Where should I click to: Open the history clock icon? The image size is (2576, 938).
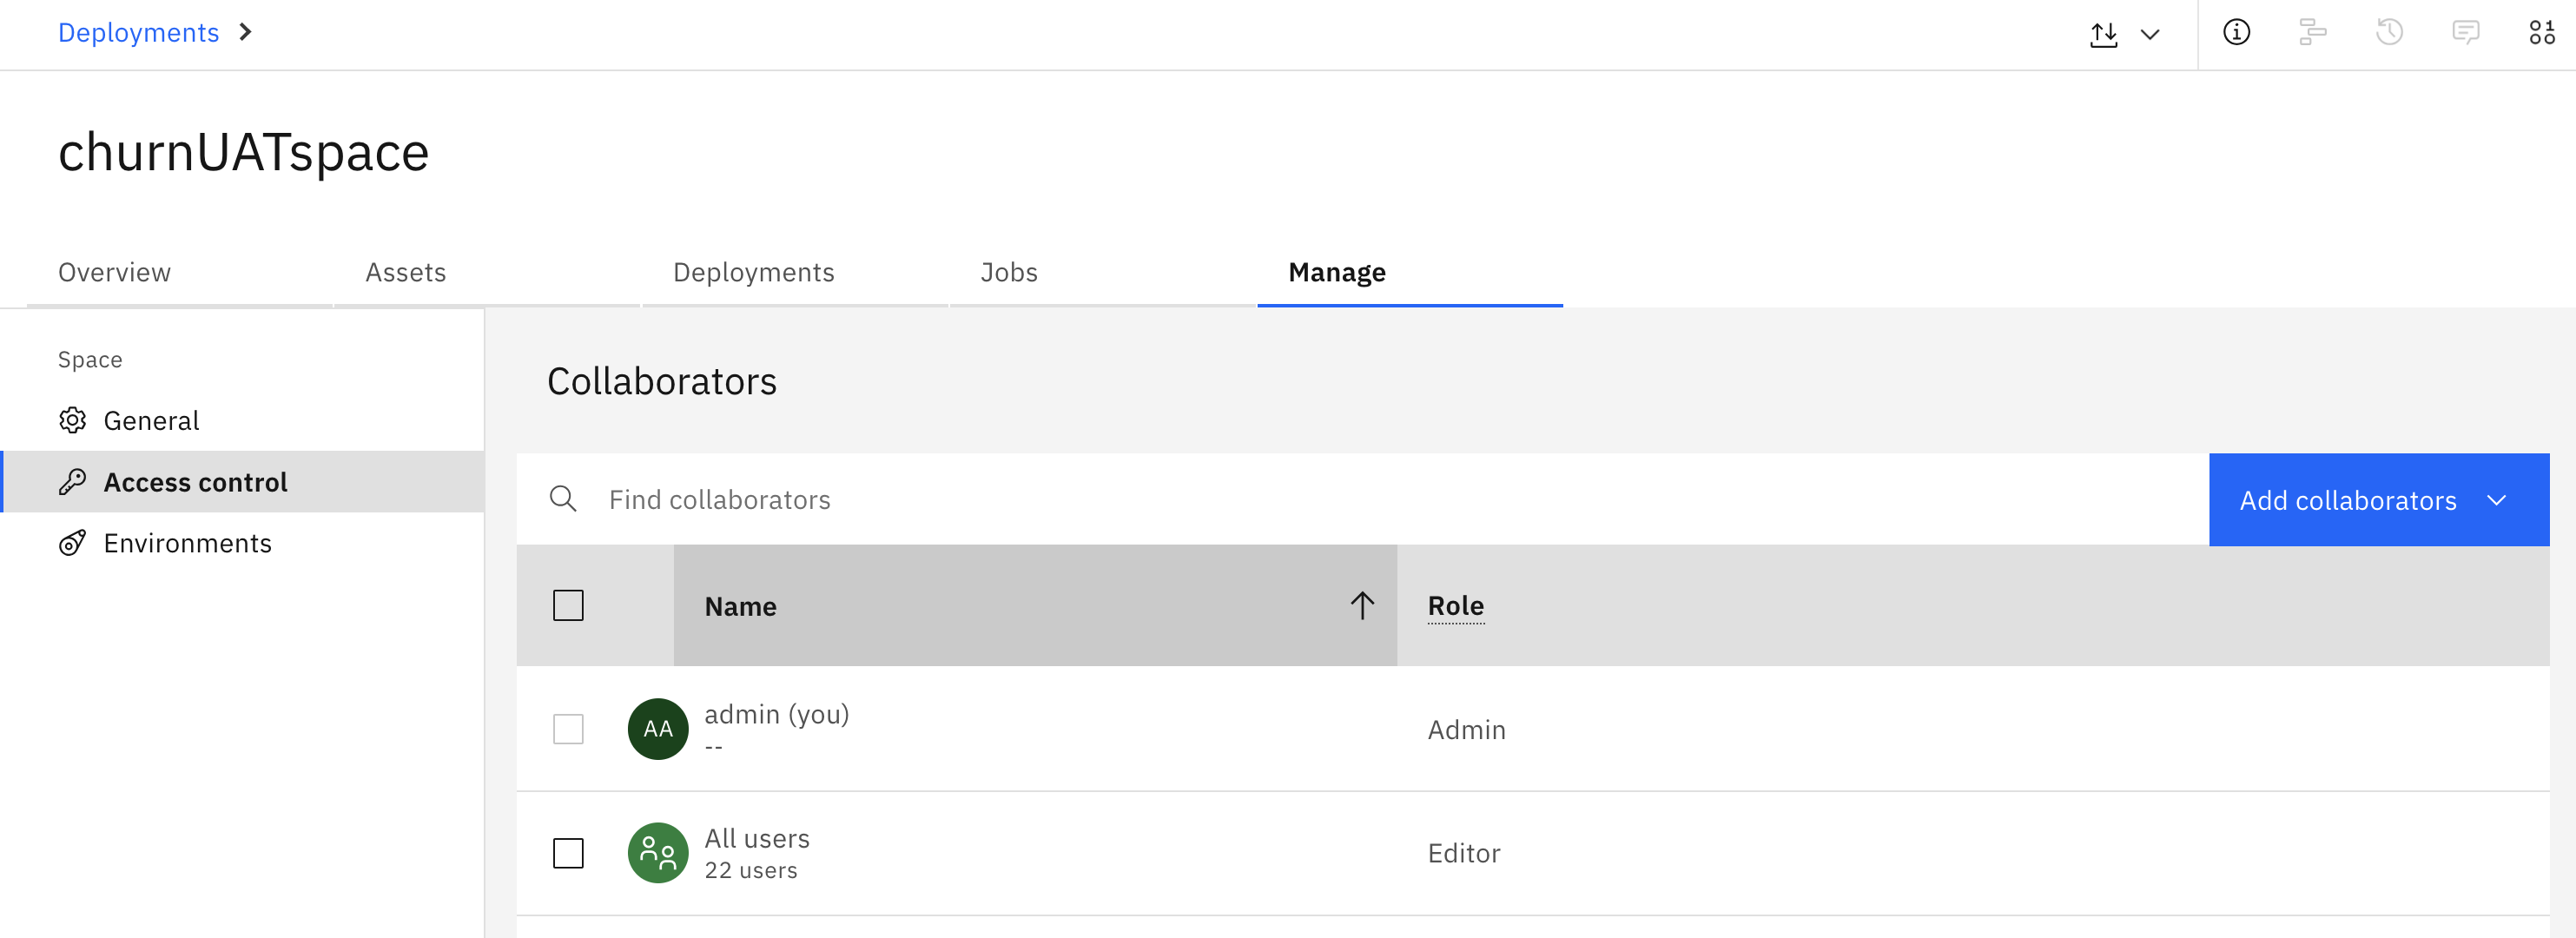tap(2389, 33)
